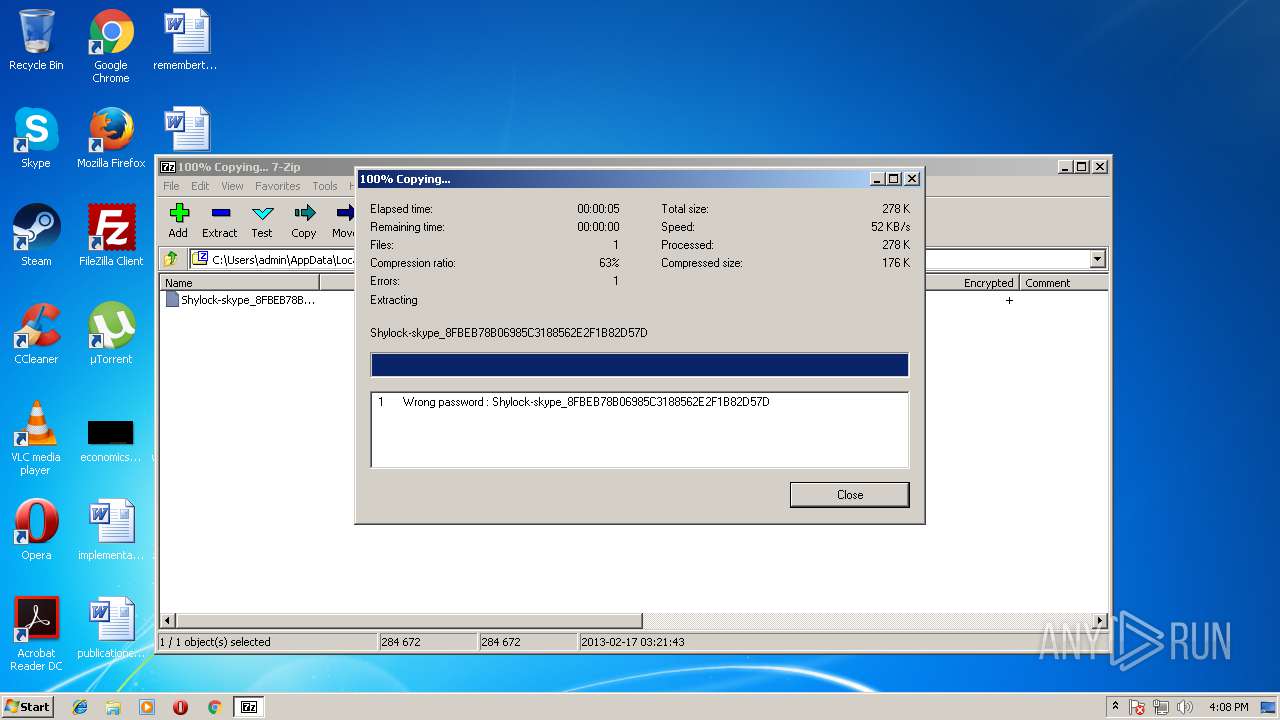Select the Google Chrome desktop shortcut
The width and height of the screenshot is (1280, 720).
click(111, 46)
